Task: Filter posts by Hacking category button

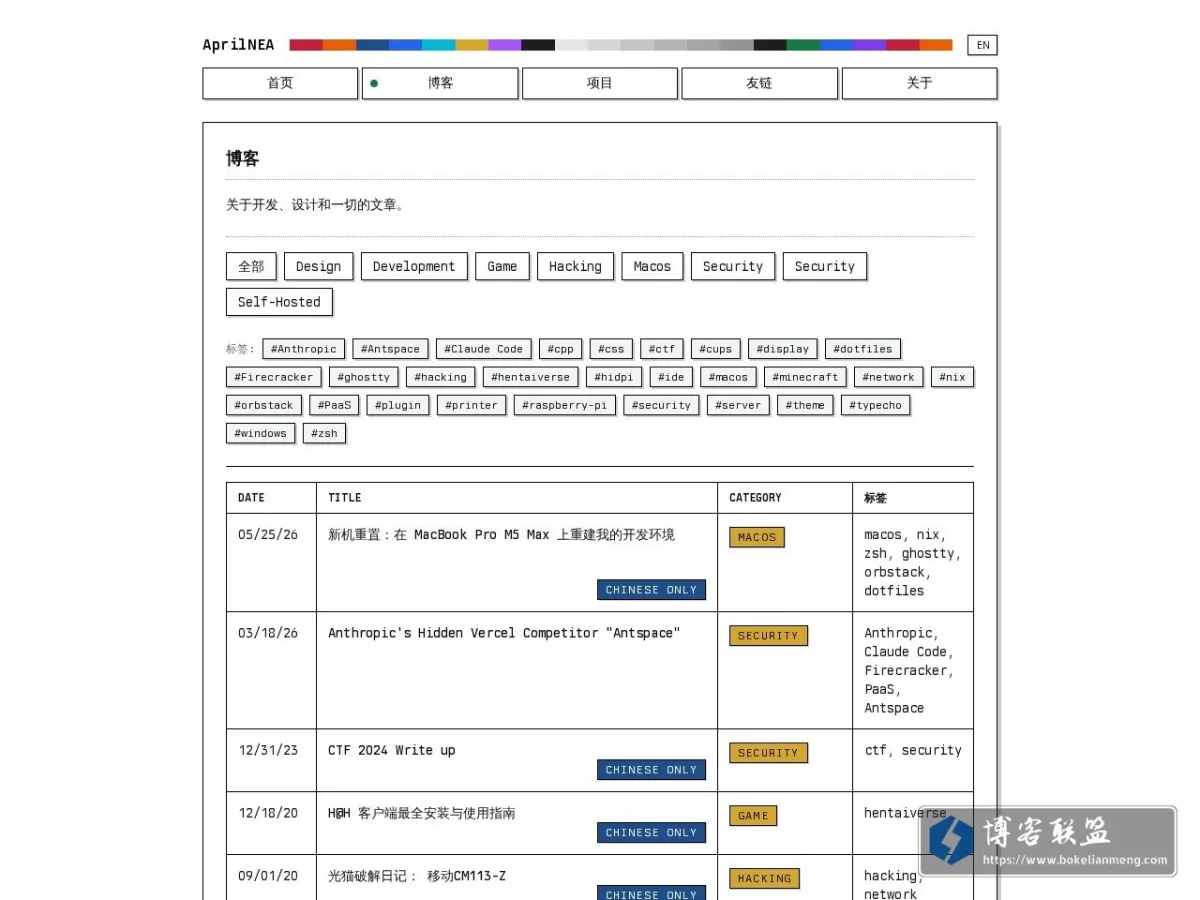Action: click(x=575, y=266)
